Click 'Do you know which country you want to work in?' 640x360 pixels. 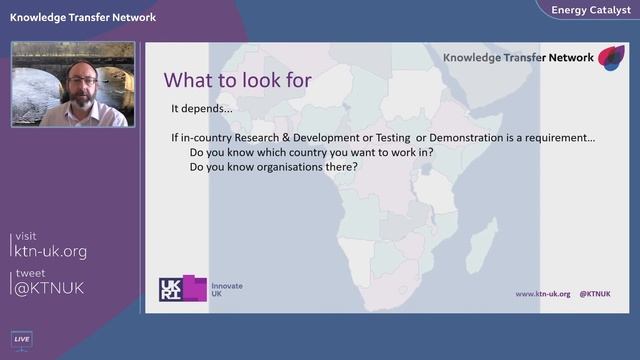pos(311,153)
